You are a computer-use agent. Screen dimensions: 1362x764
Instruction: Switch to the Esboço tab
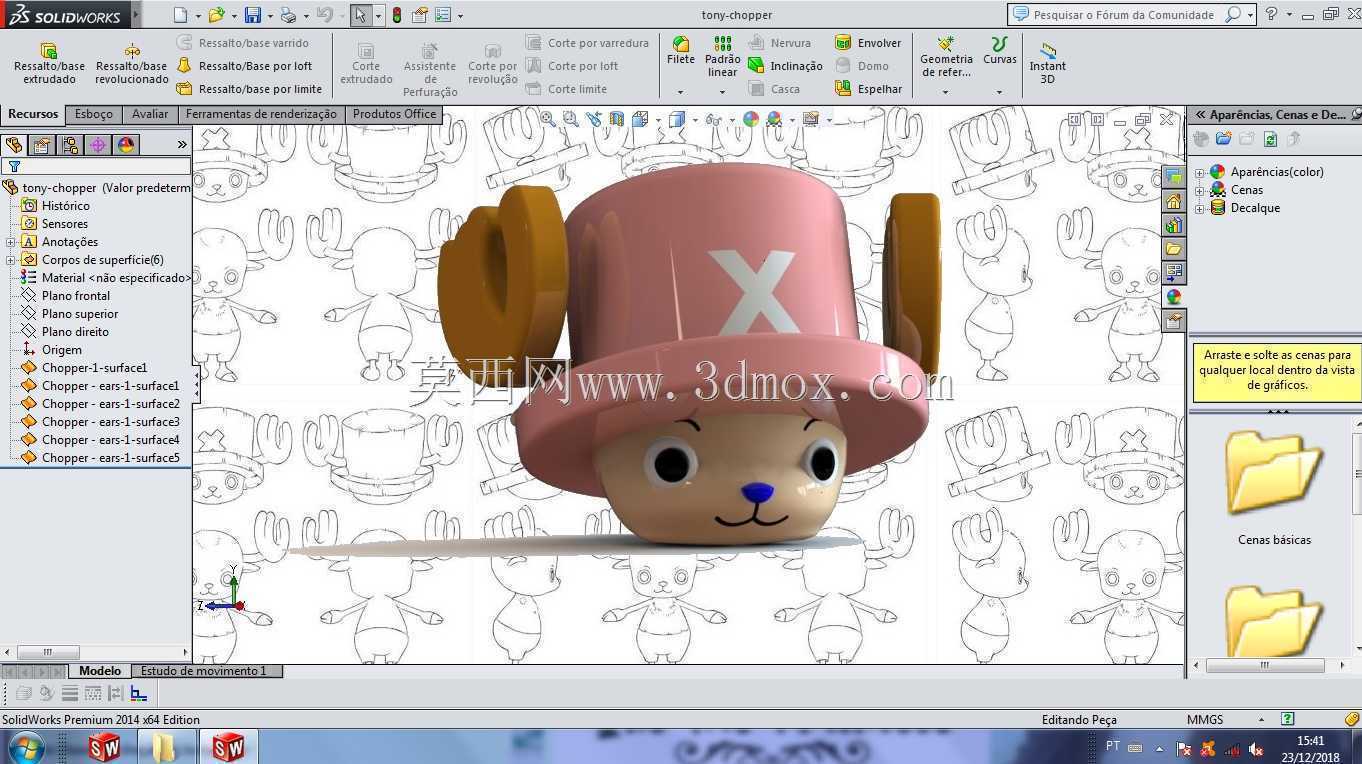[x=94, y=114]
